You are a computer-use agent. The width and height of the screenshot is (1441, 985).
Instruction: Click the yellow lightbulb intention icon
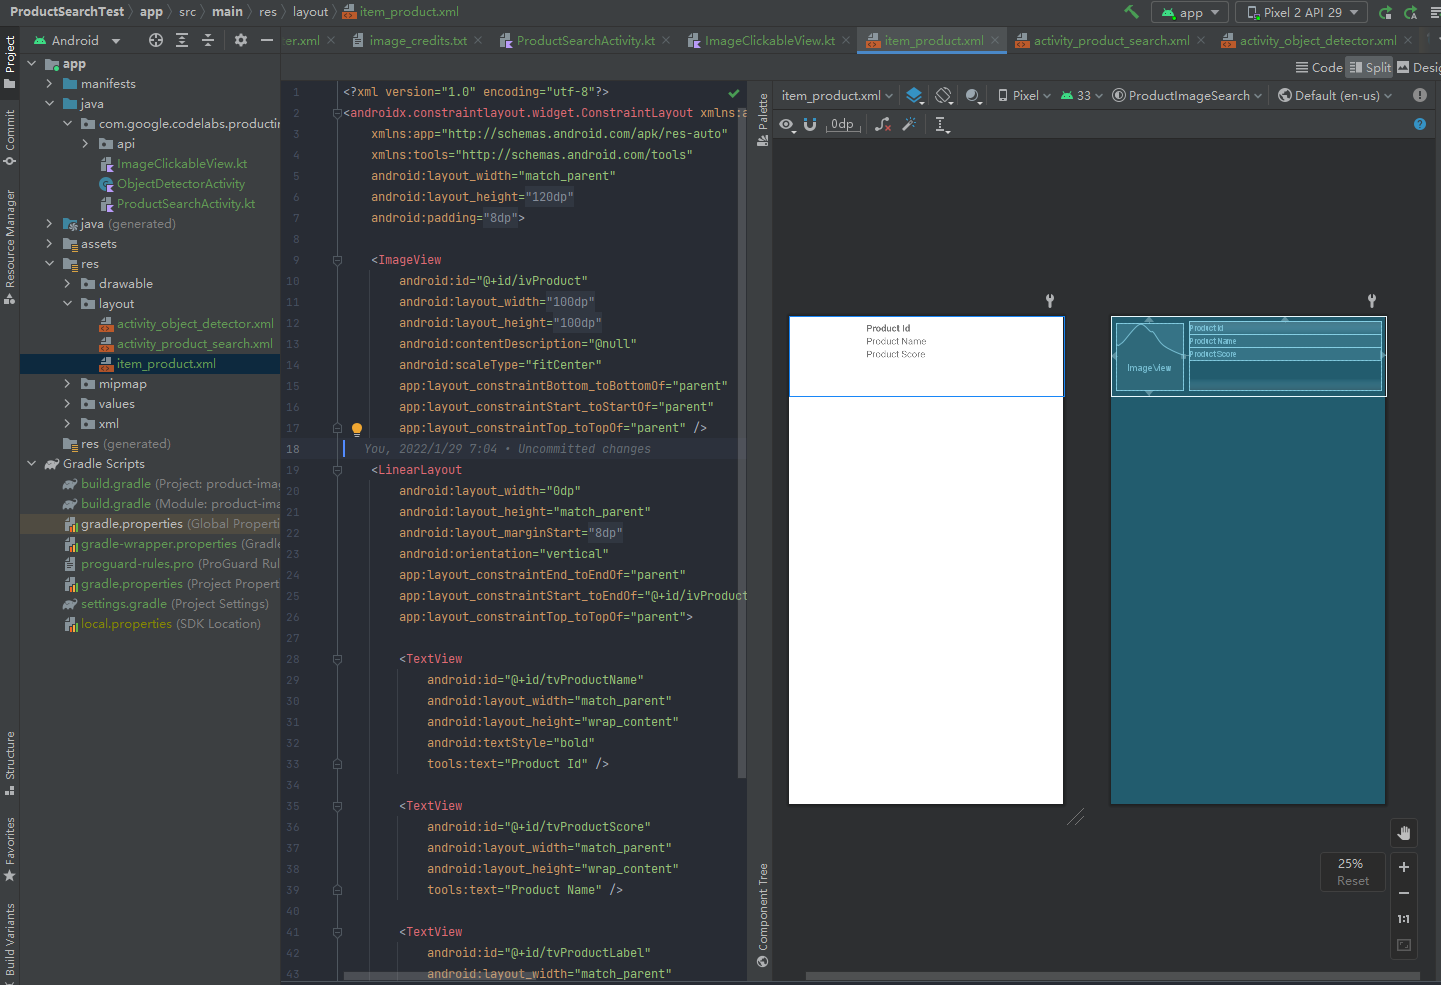click(356, 429)
